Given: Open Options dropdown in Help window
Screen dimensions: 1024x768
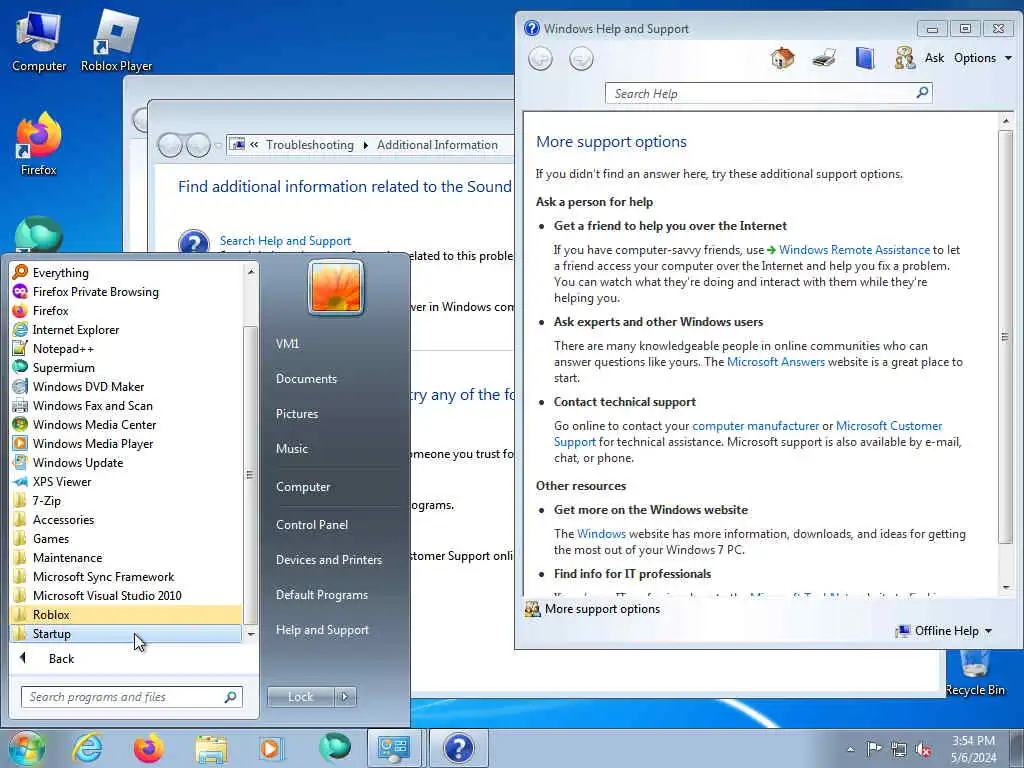Looking at the screenshot, I should click(x=982, y=58).
